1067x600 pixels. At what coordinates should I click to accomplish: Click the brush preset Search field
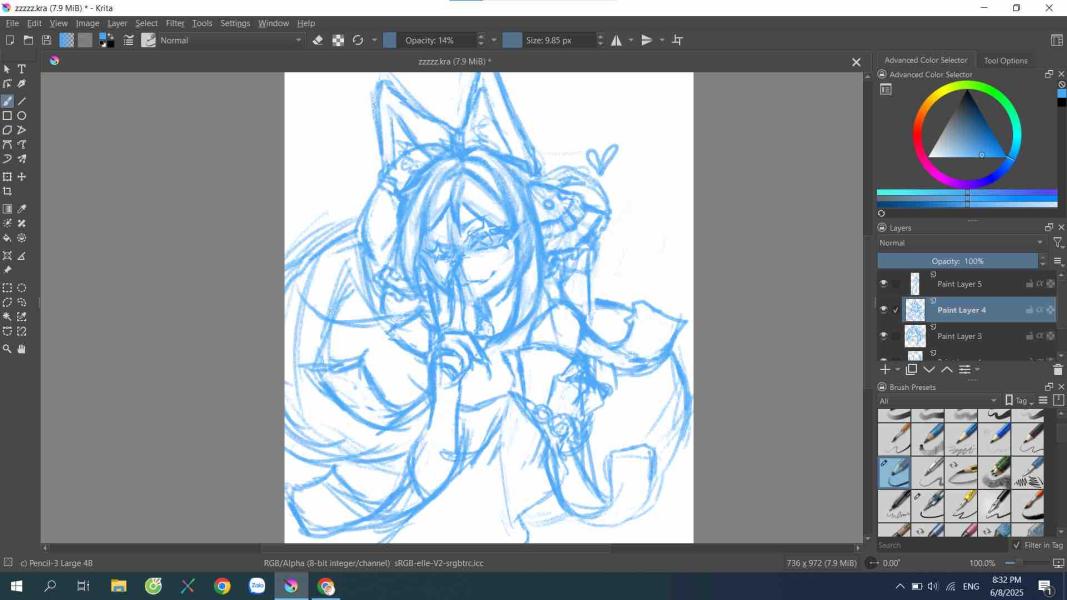tap(942, 545)
